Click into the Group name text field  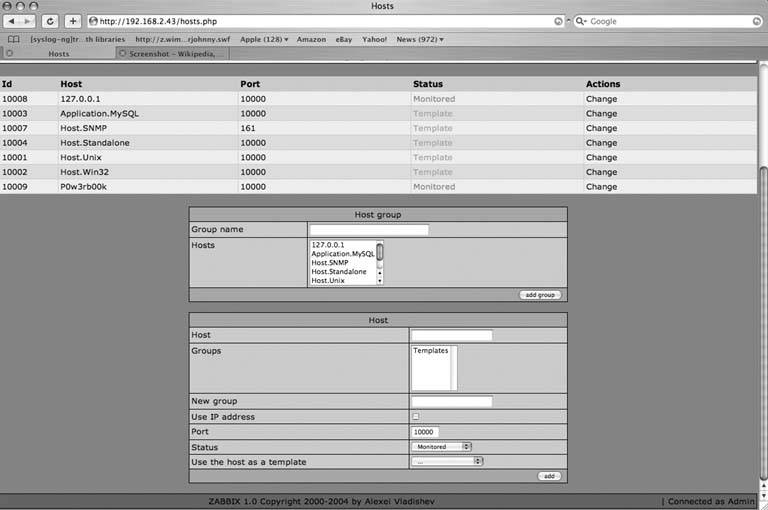tap(368, 230)
